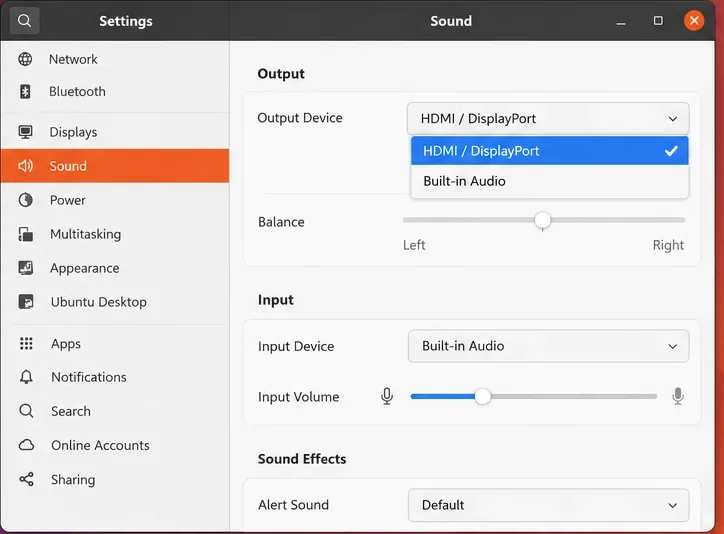This screenshot has width=724, height=534.
Task: Close the Settings window
Action: (694, 21)
